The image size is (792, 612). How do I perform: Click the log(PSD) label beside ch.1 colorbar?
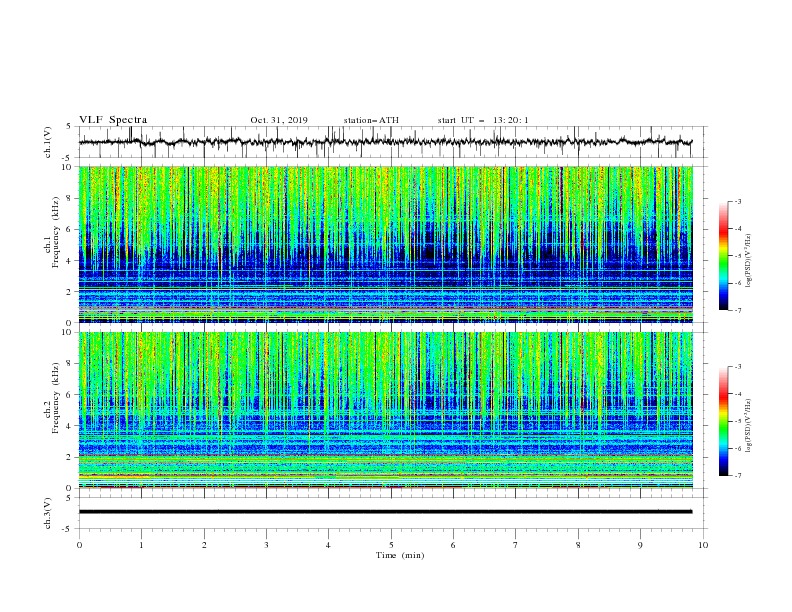point(749,260)
